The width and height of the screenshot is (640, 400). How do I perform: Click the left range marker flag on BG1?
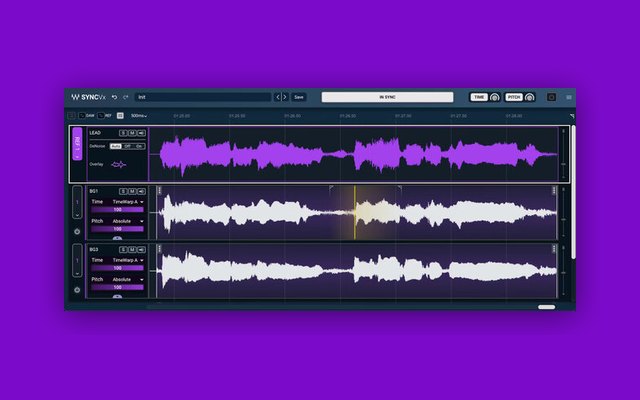[331, 188]
